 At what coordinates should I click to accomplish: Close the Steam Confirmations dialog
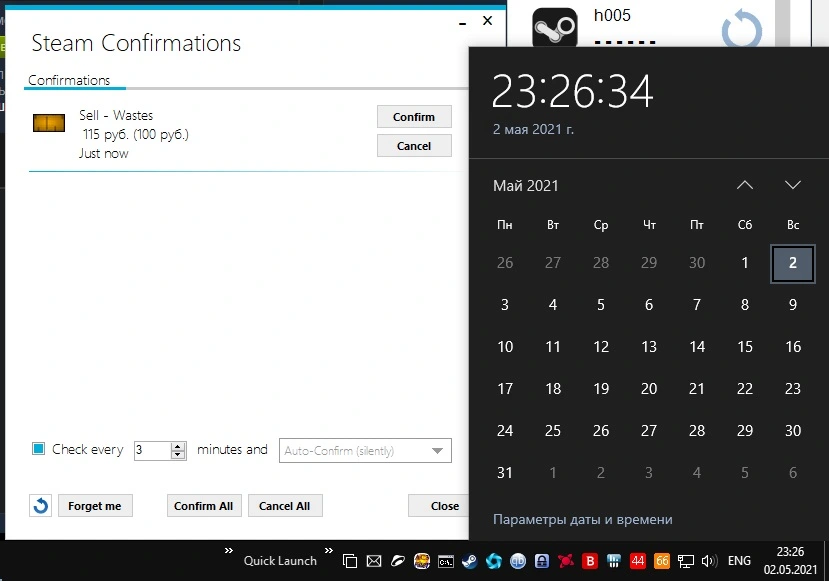pos(438,506)
